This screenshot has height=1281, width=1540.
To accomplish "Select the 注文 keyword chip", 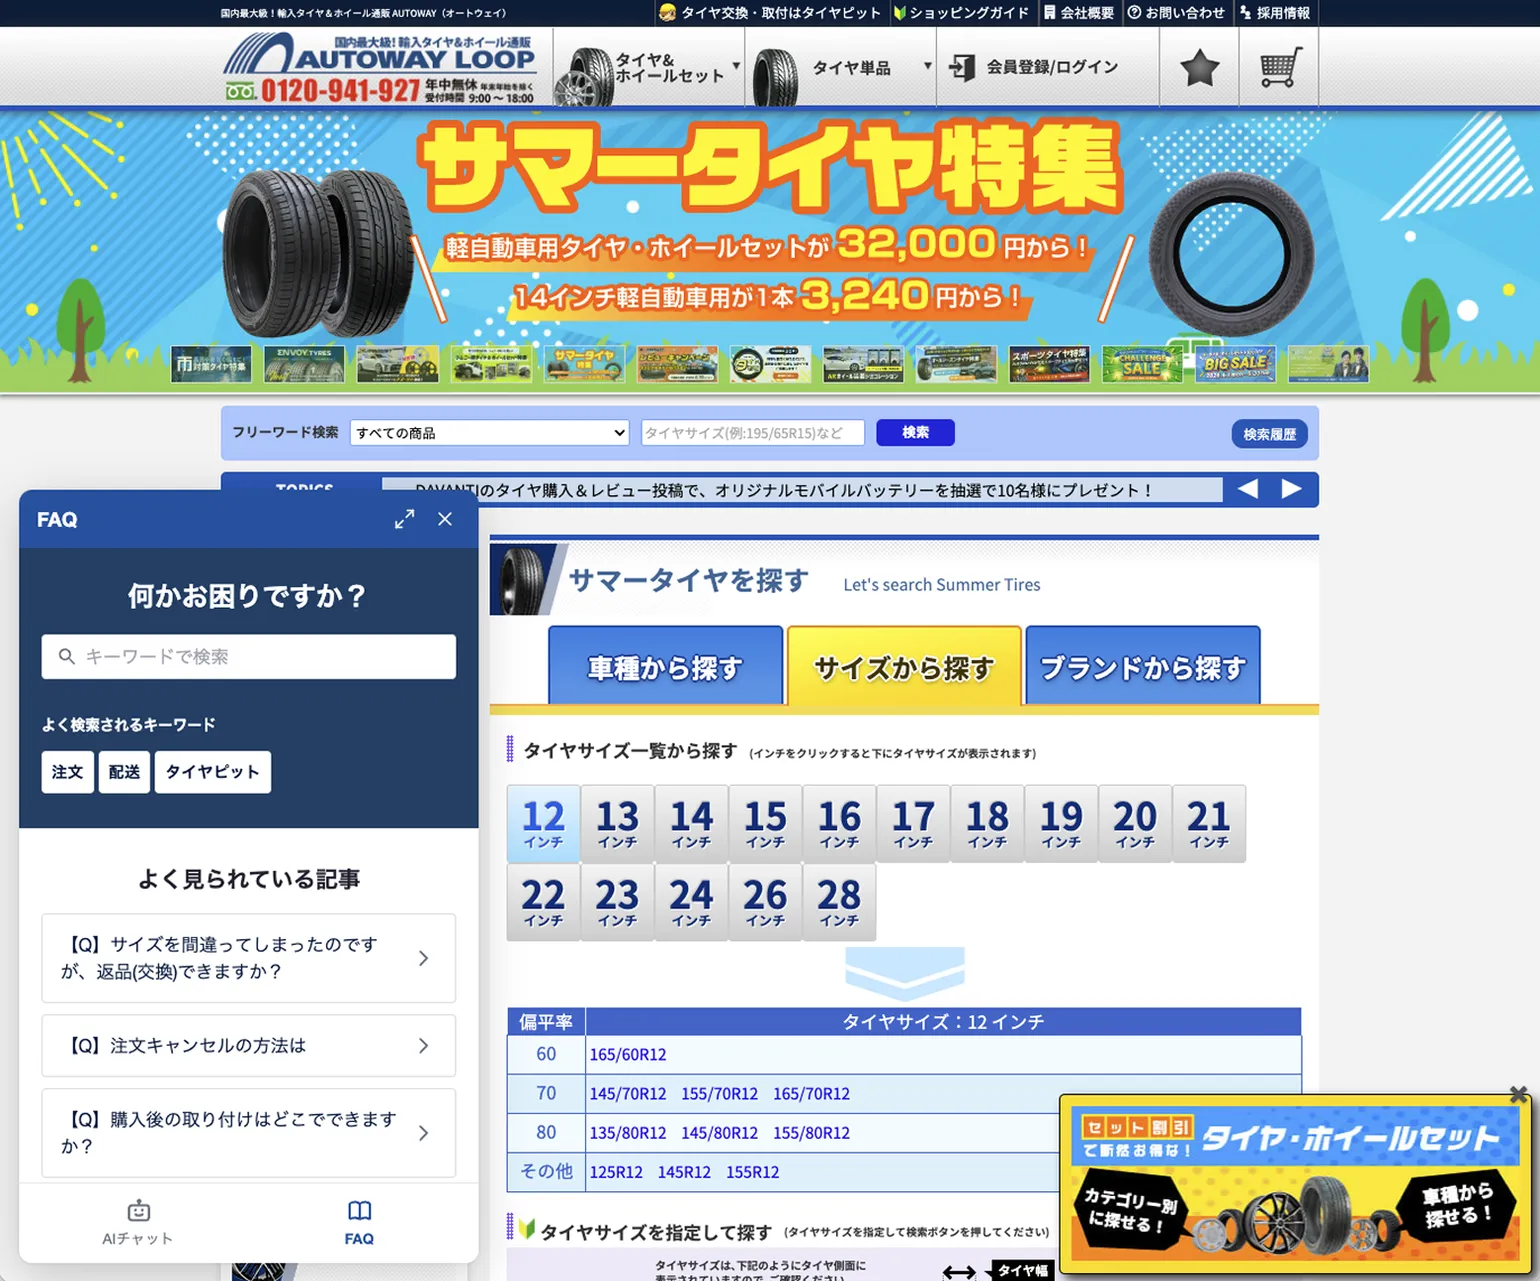I will (67, 772).
